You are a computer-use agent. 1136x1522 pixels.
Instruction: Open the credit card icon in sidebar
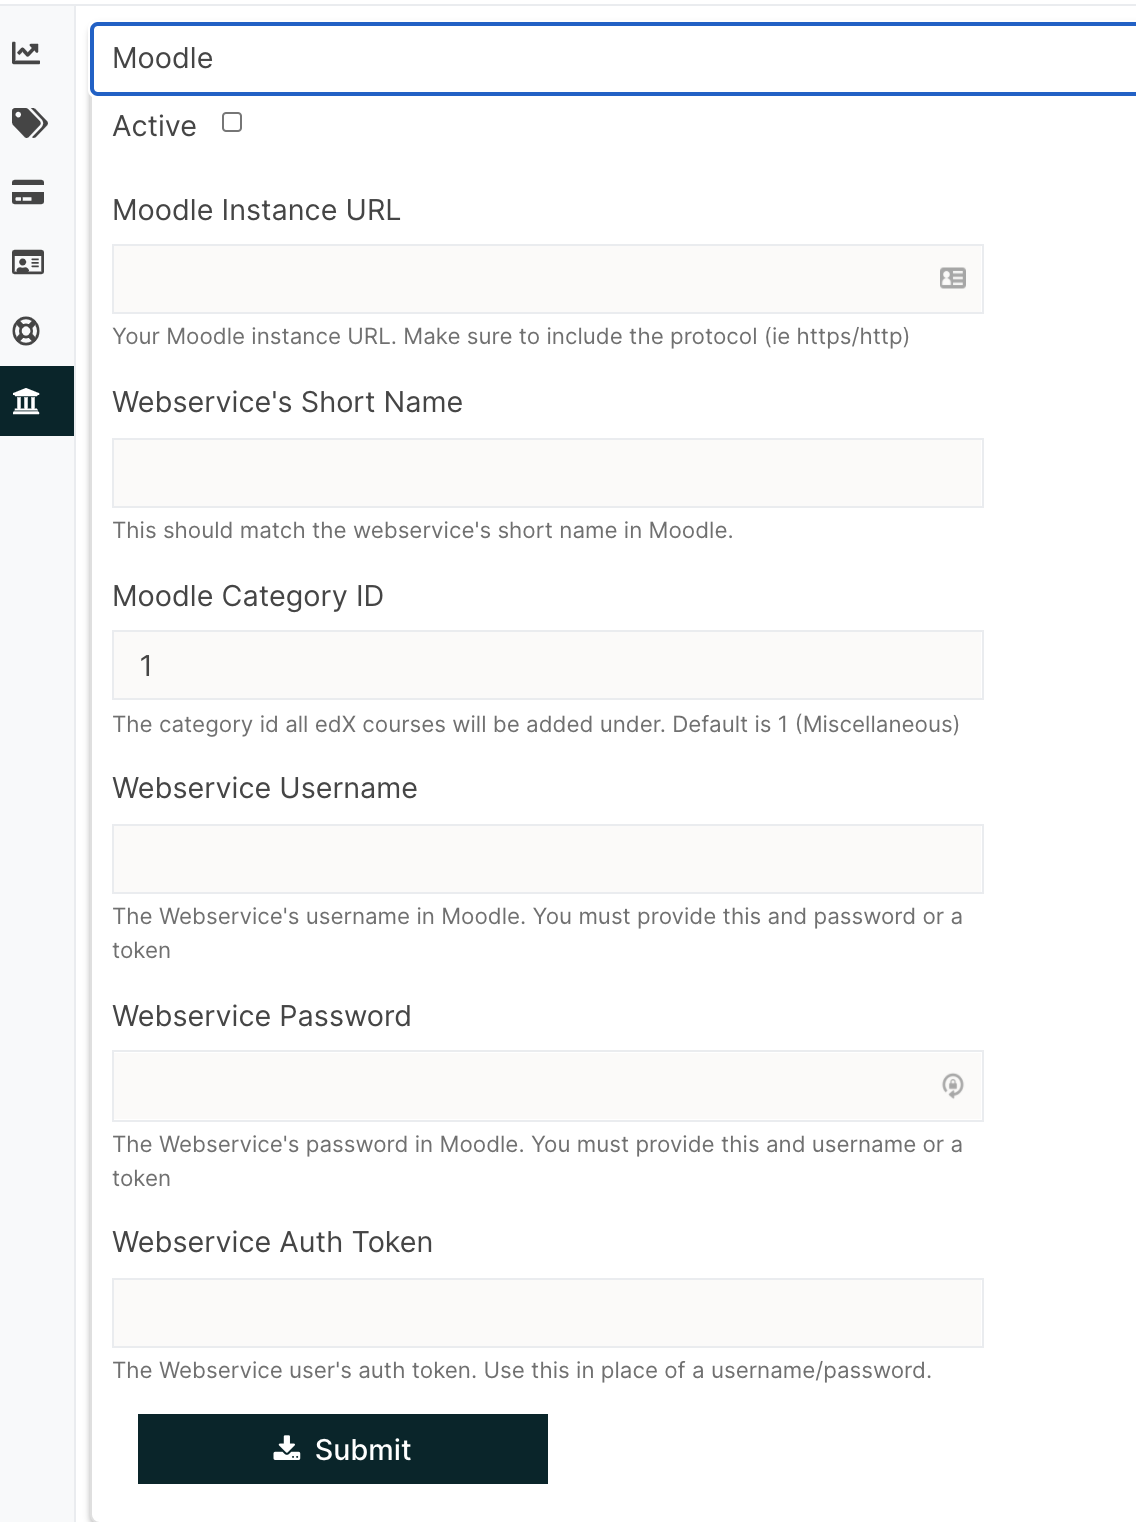pos(28,192)
